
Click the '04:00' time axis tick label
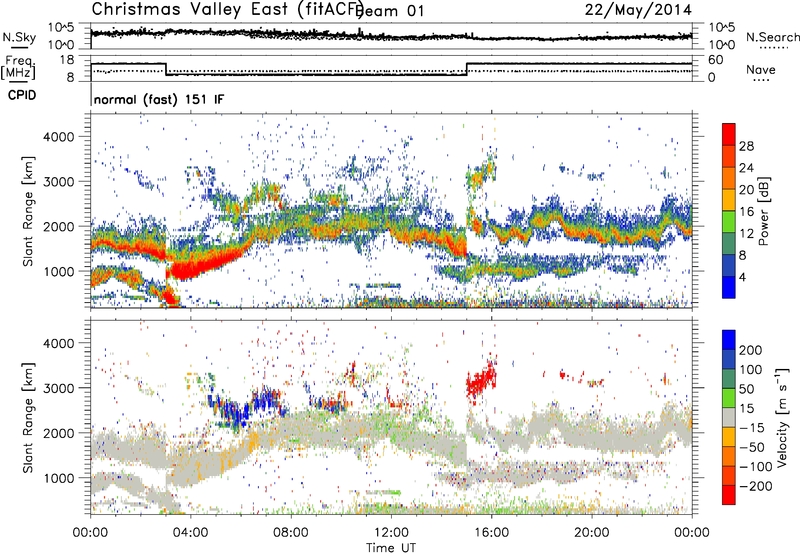click(x=190, y=533)
